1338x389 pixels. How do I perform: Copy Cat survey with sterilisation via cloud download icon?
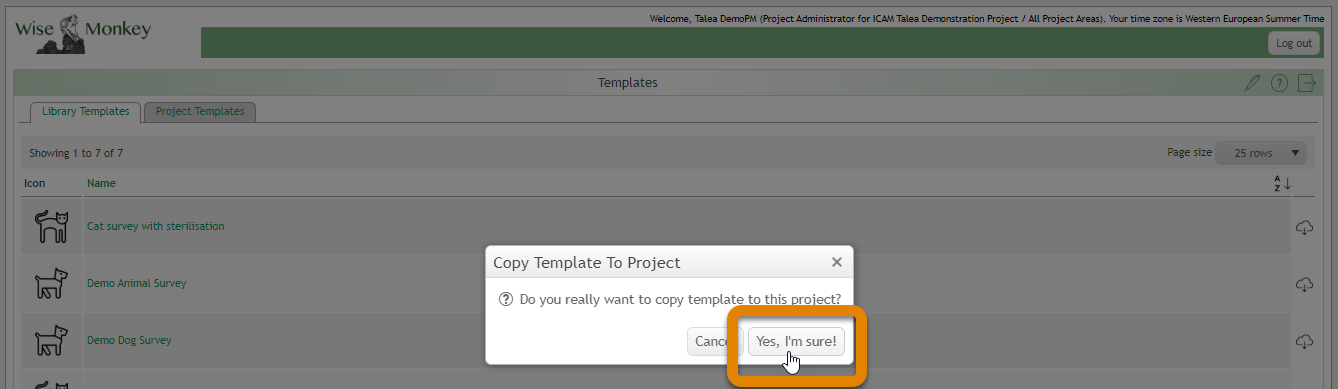[x=1304, y=227]
